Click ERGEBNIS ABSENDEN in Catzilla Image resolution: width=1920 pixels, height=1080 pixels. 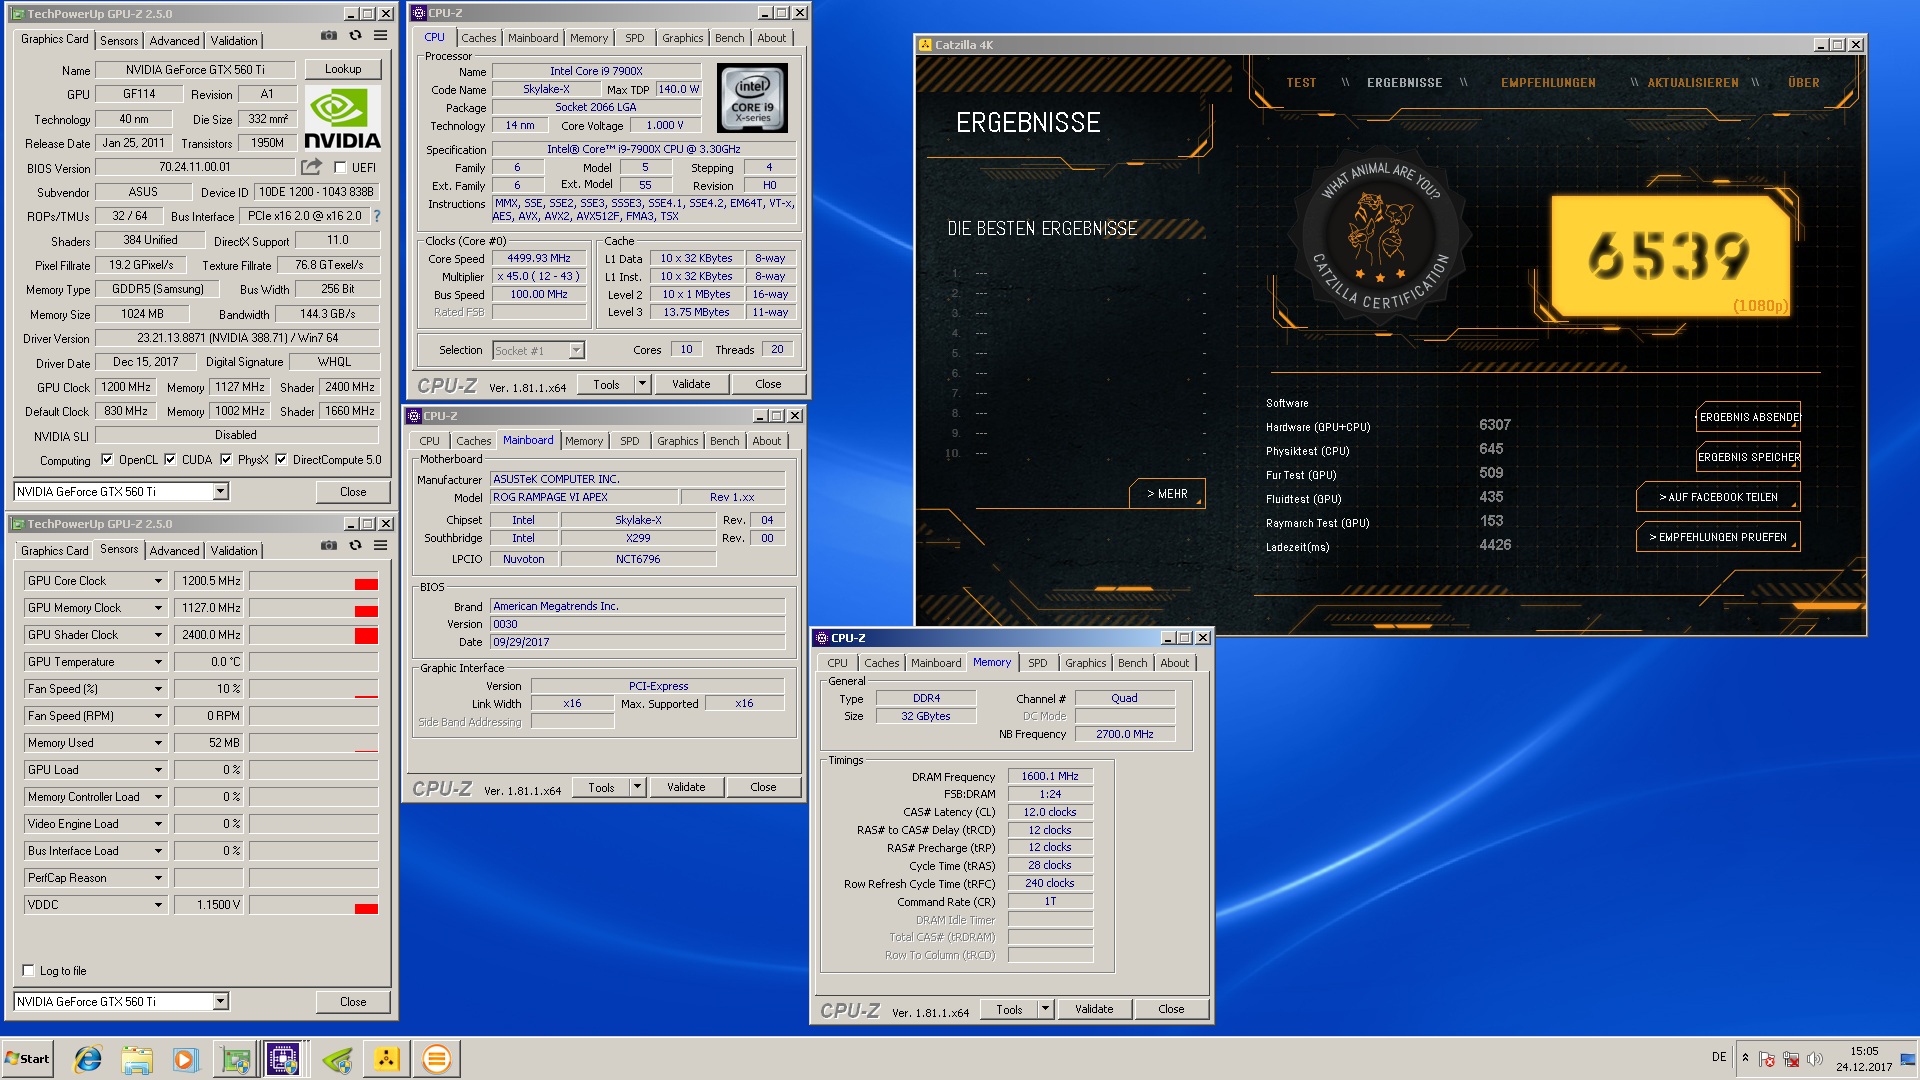pyautogui.click(x=1748, y=417)
